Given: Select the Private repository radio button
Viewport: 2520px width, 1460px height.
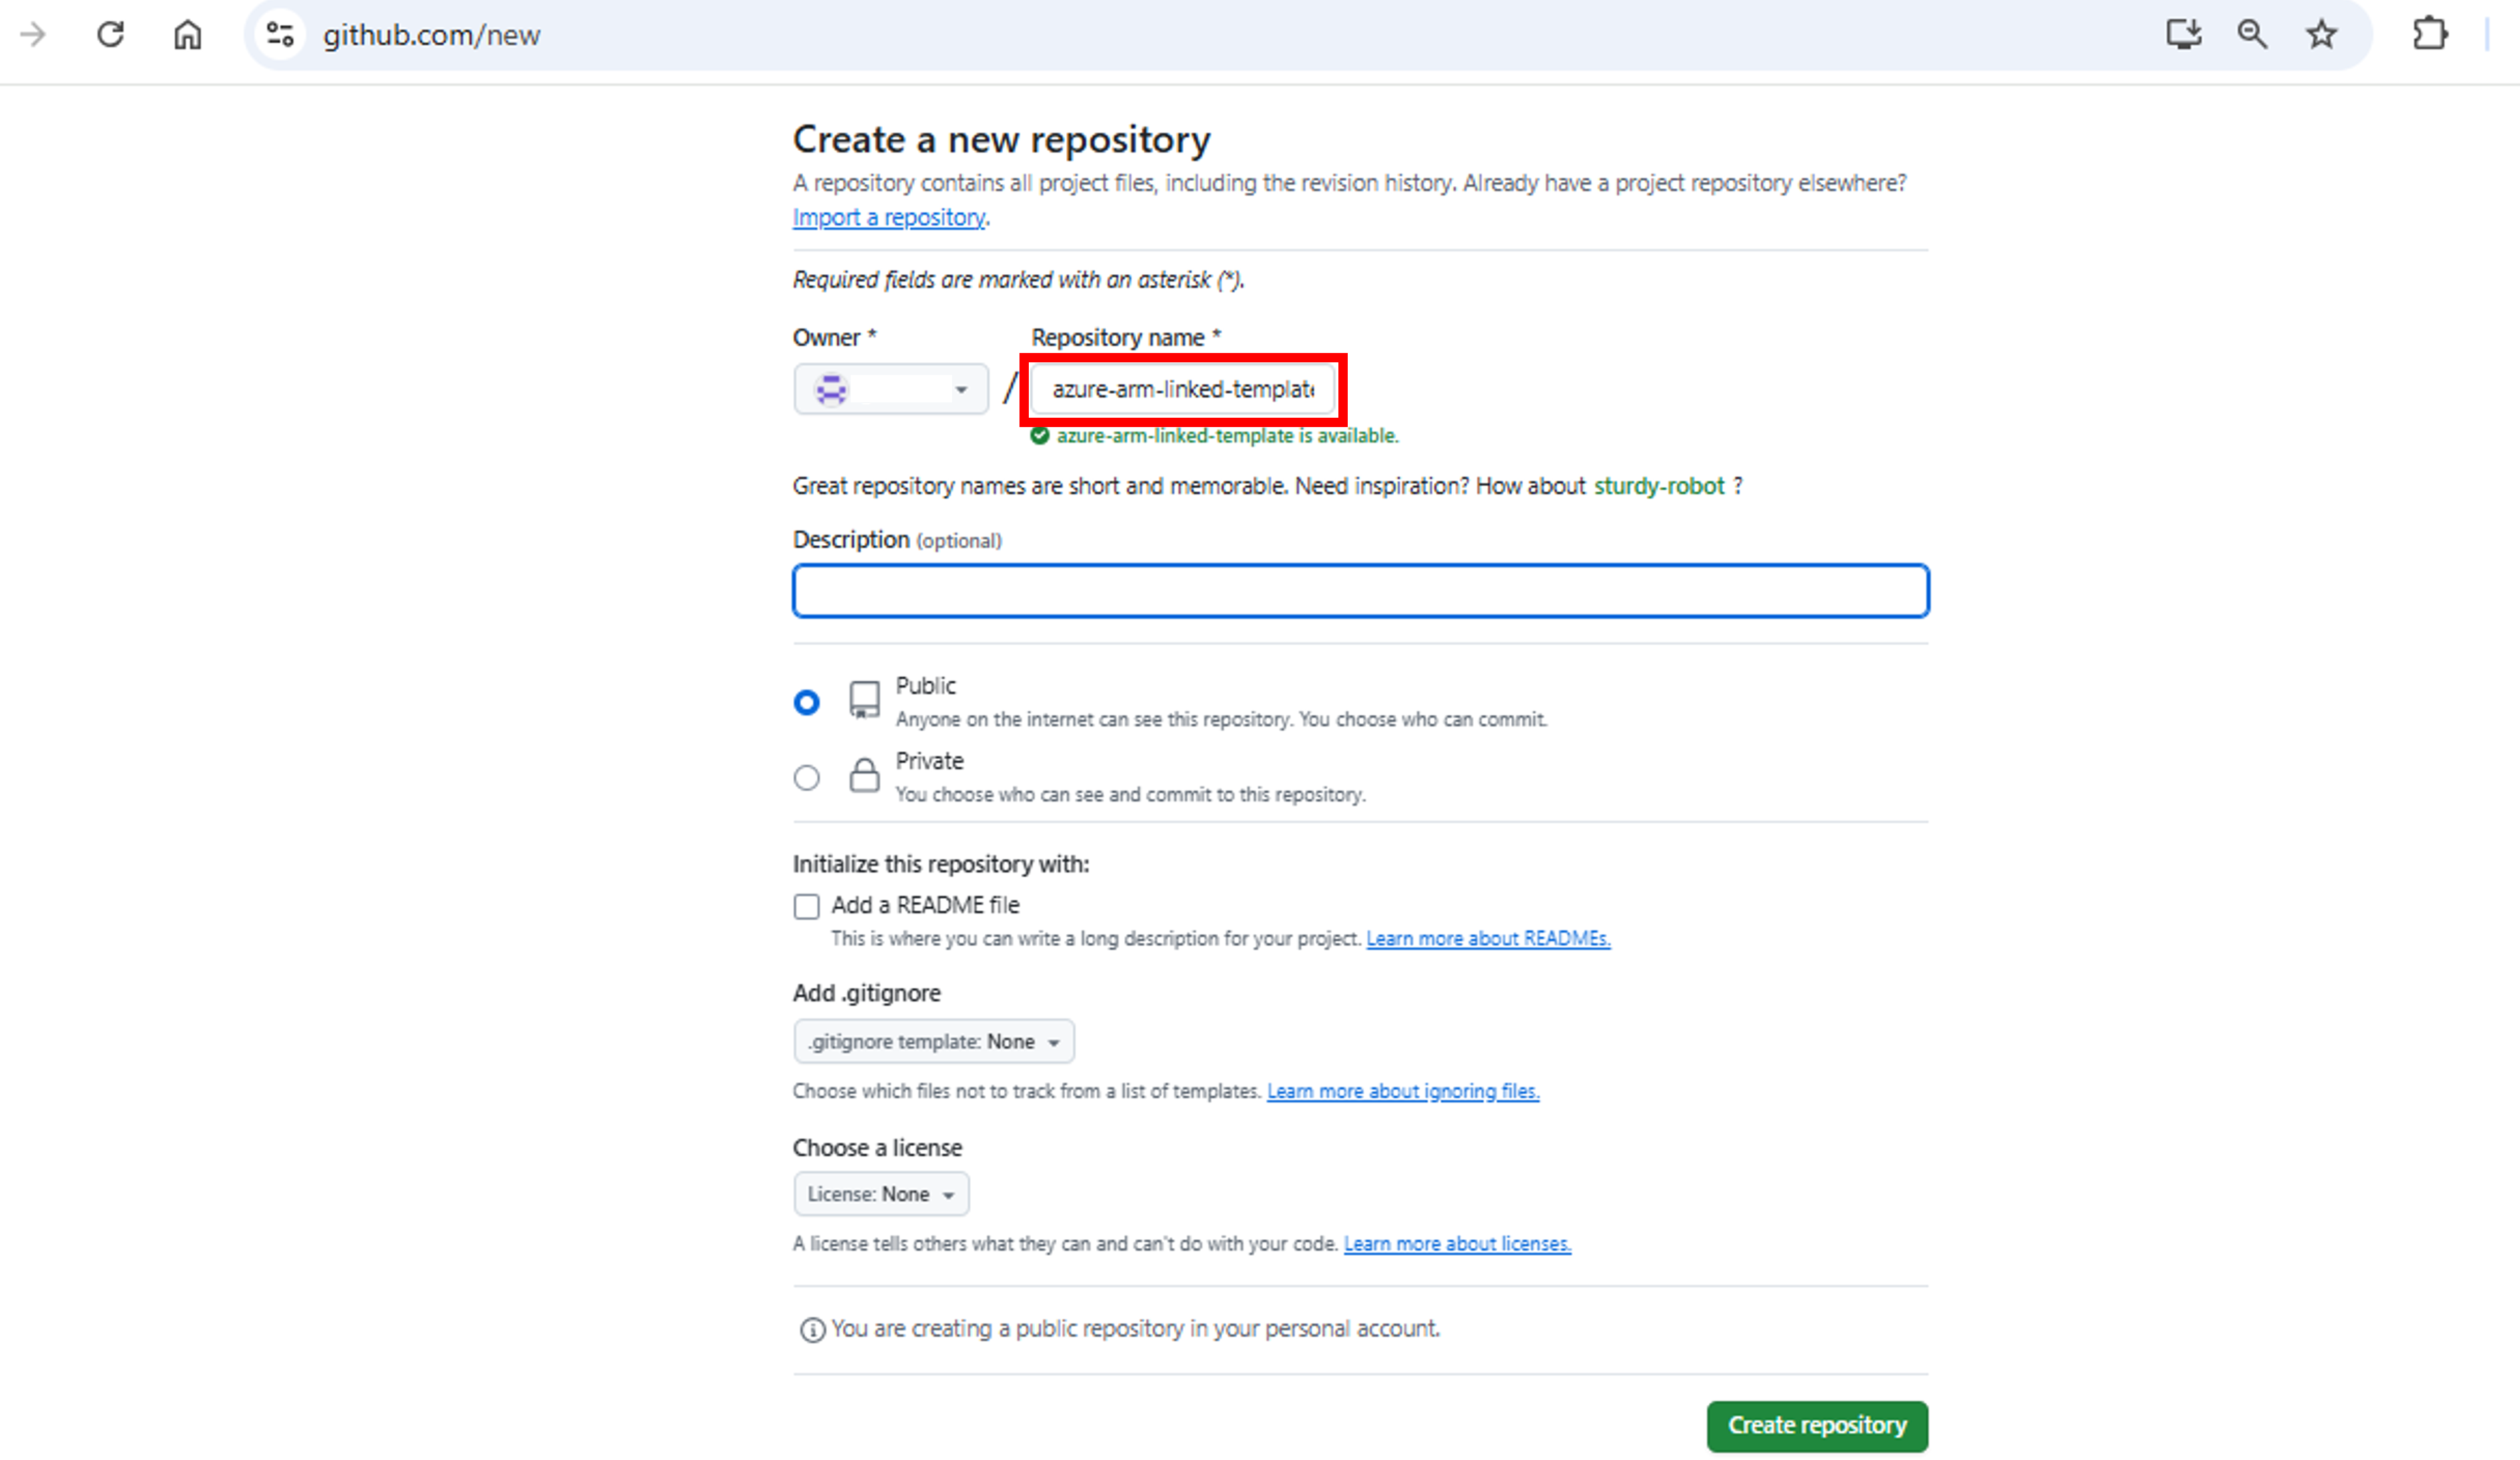Looking at the screenshot, I should pyautogui.click(x=806, y=777).
